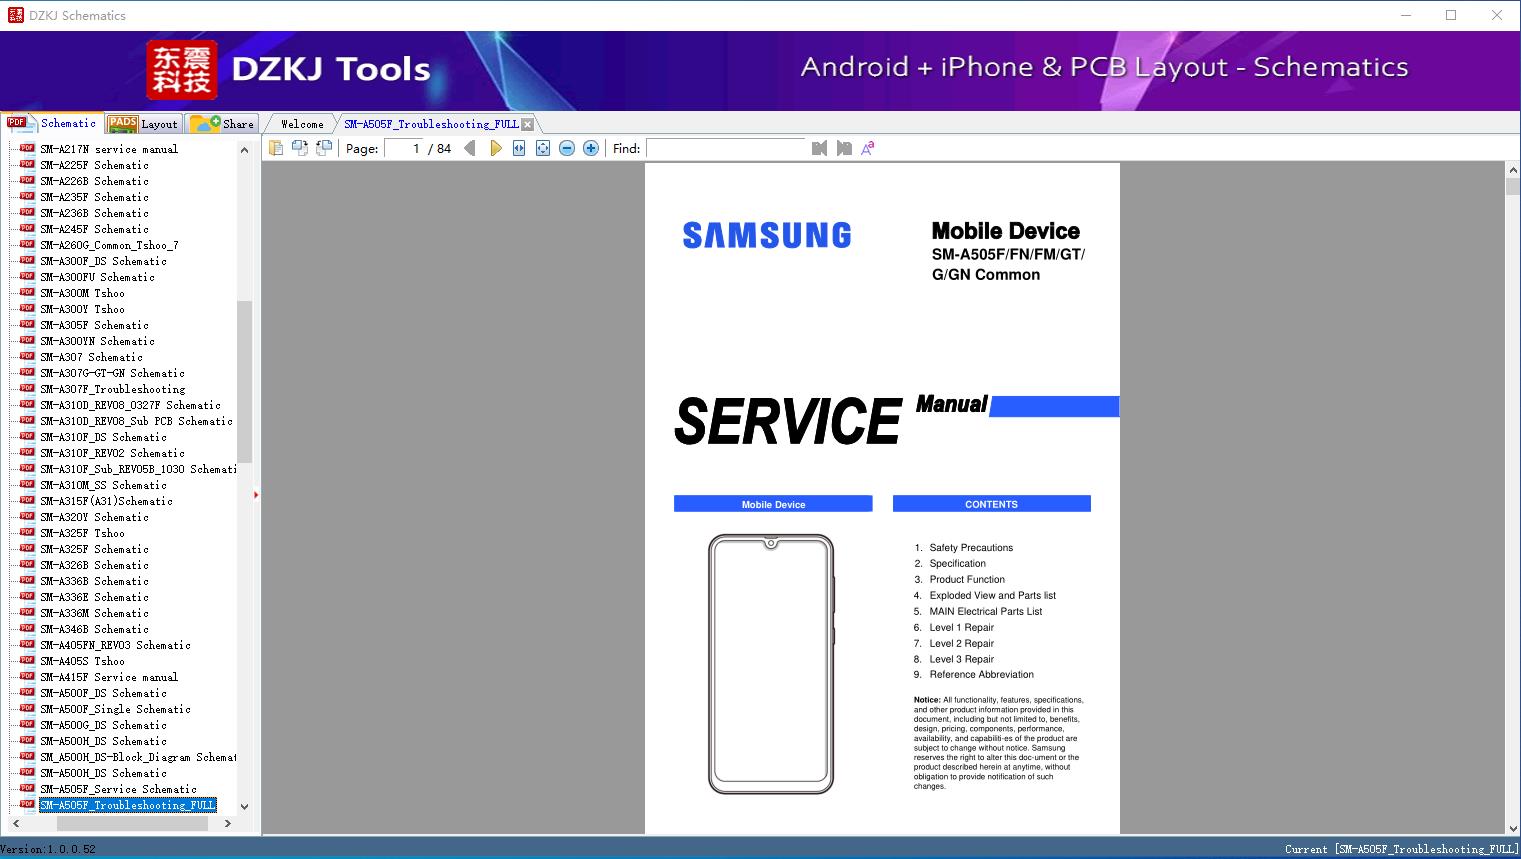Click the phone illustration on the page
1521x859 pixels.
pyautogui.click(x=771, y=664)
